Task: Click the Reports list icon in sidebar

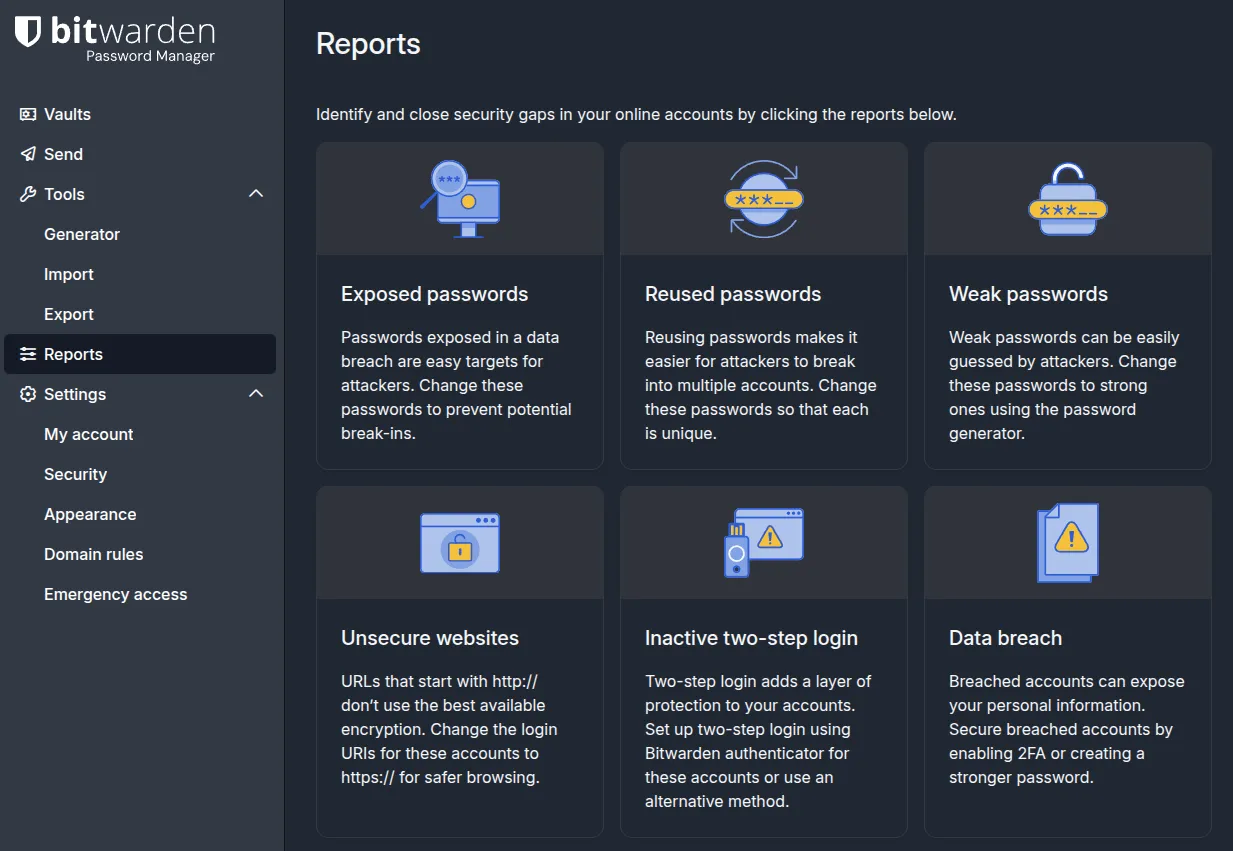Action: pyautogui.click(x=26, y=354)
